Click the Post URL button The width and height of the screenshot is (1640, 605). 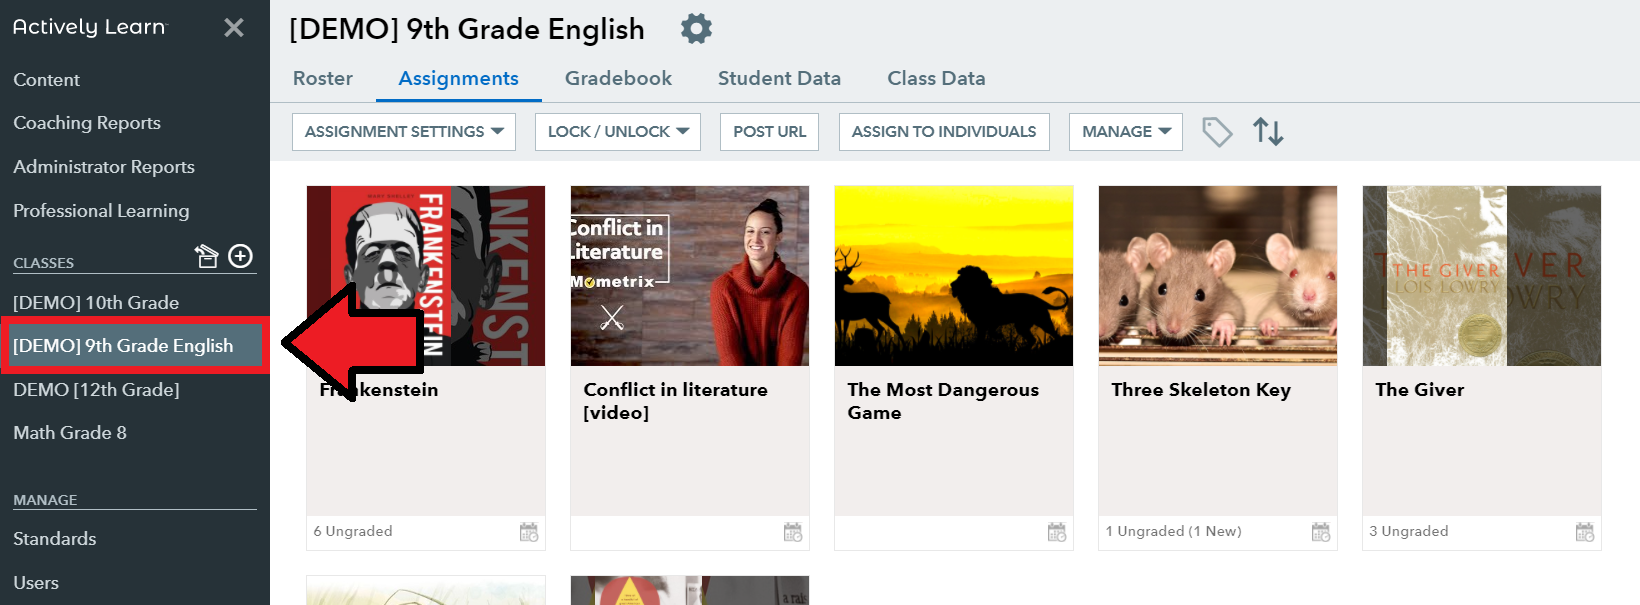(770, 132)
